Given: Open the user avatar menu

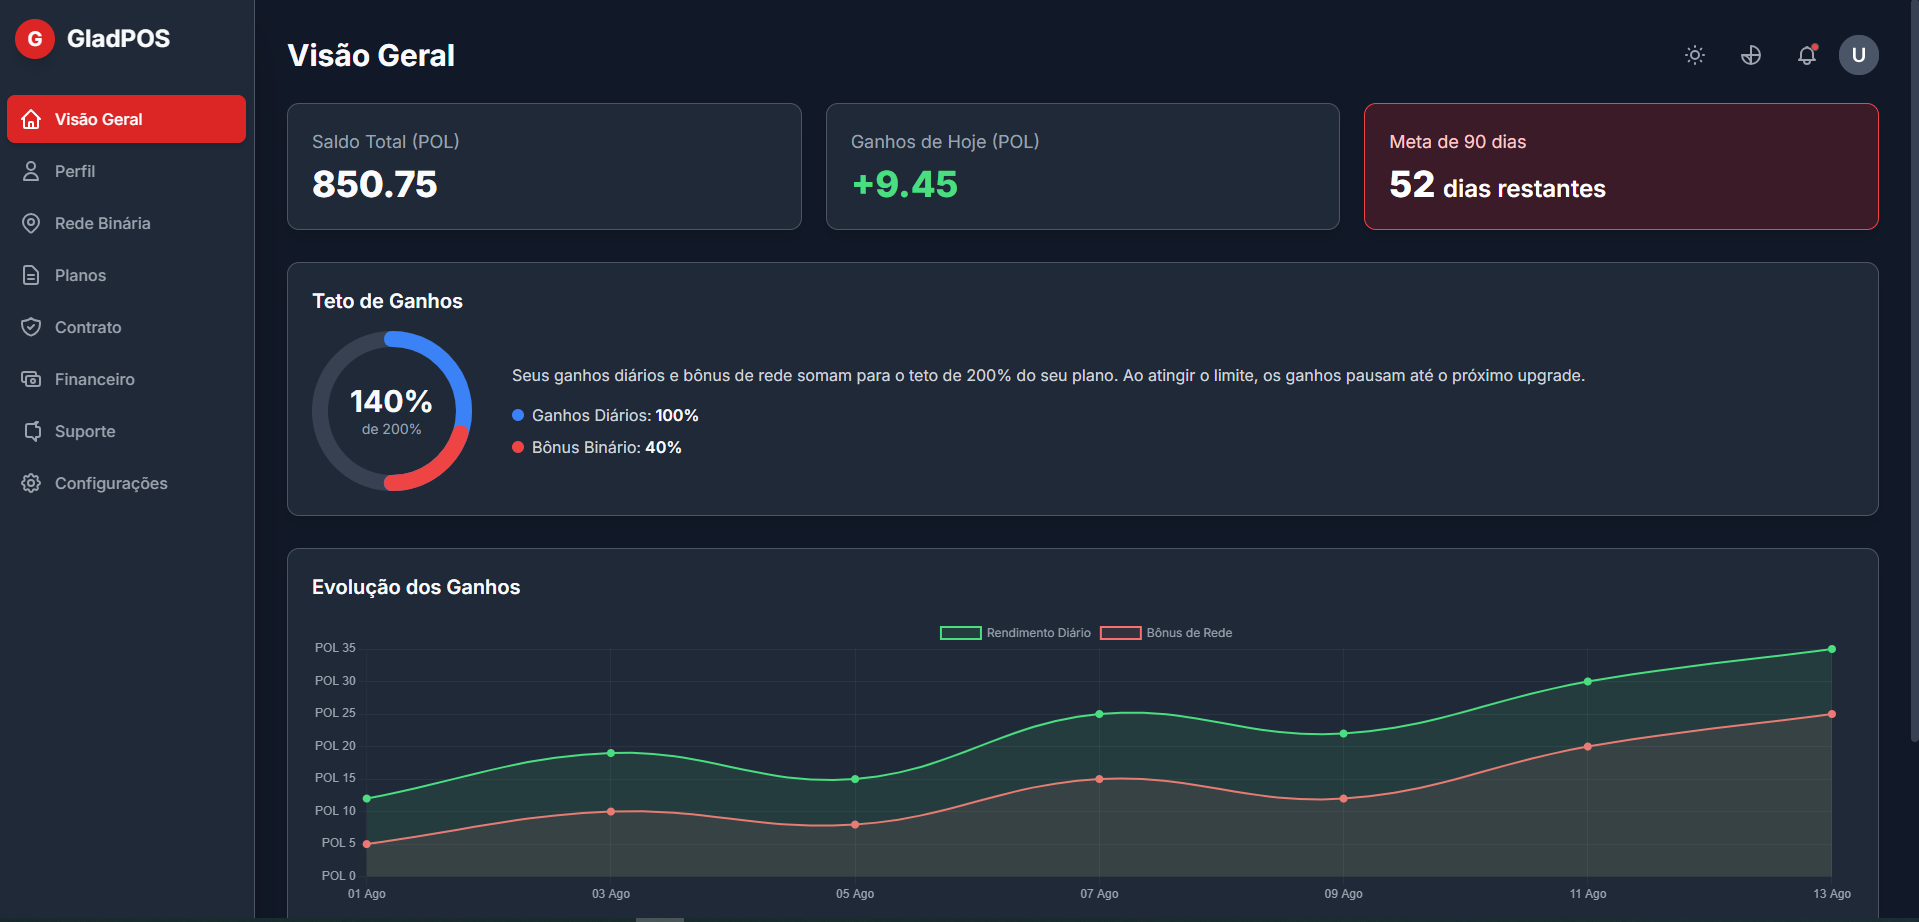Looking at the screenshot, I should tap(1858, 55).
